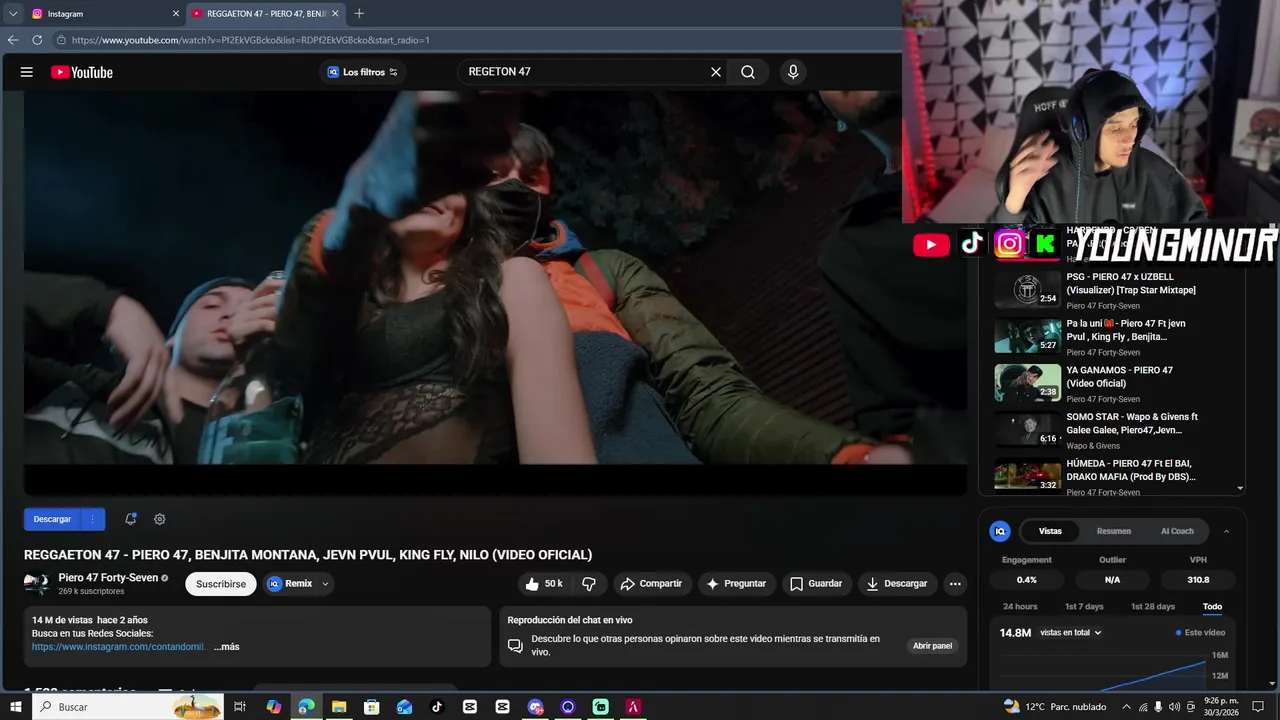This screenshot has width=1280, height=720.
Task: Click the notification bell below the video
Action: tap(130, 519)
